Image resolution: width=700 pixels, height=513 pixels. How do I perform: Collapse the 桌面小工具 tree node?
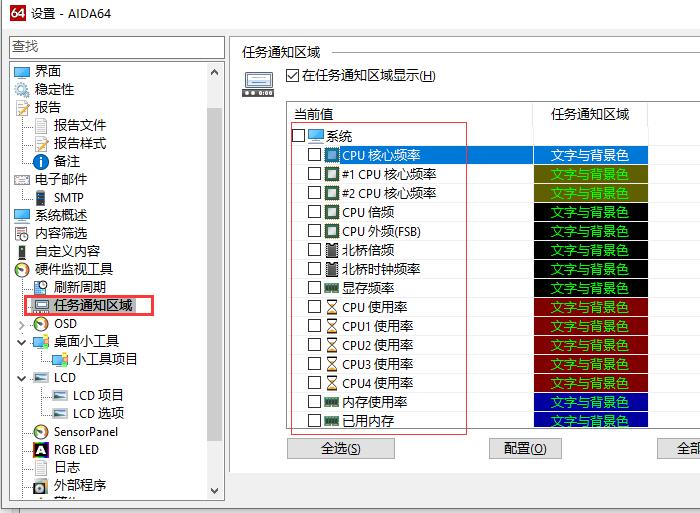point(21,342)
